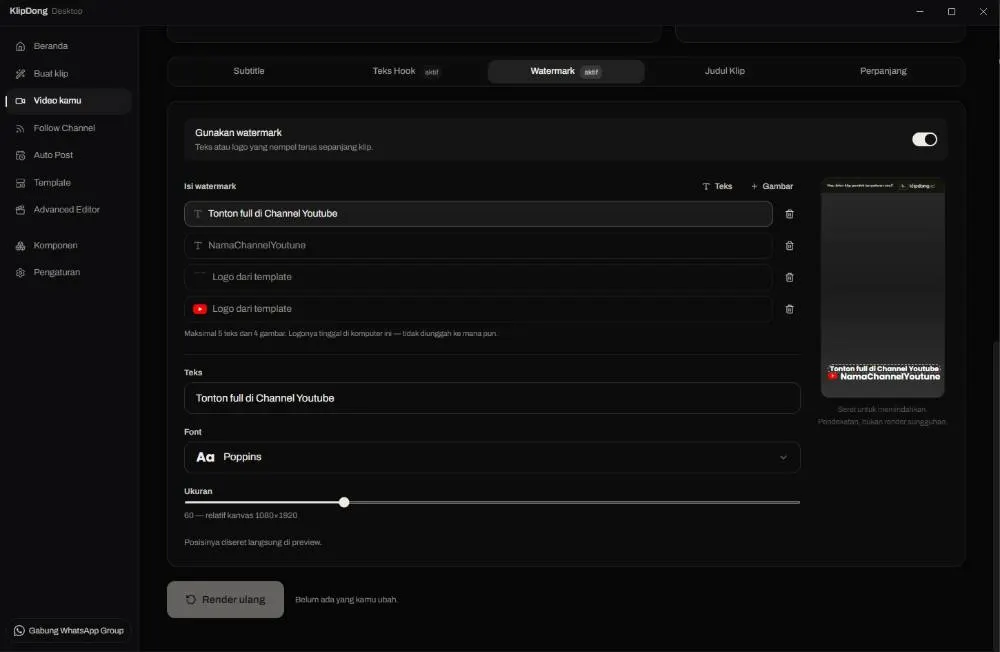1000x652 pixels.
Task: Delete the first Tonton full watermark entry
Action: coord(790,214)
